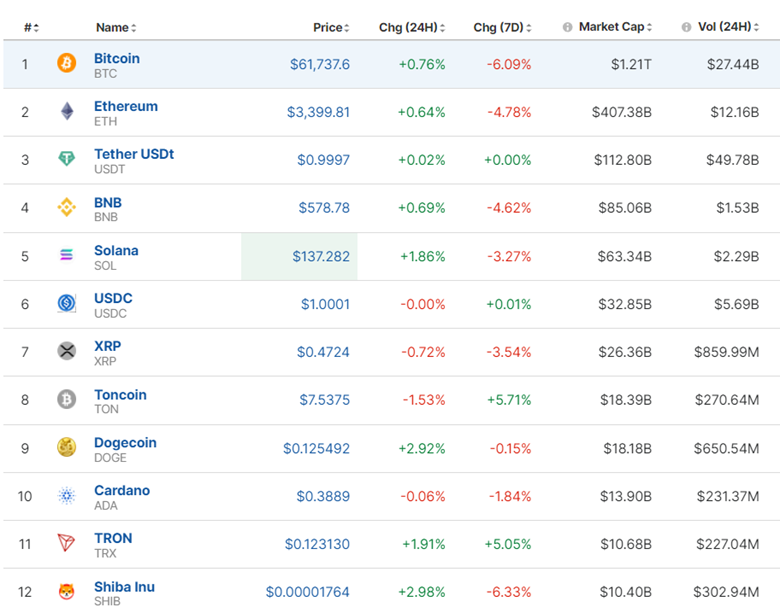Image resolution: width=780 pixels, height=613 pixels.
Task: Open the Bitcoin coin page link
Action: 117,58
